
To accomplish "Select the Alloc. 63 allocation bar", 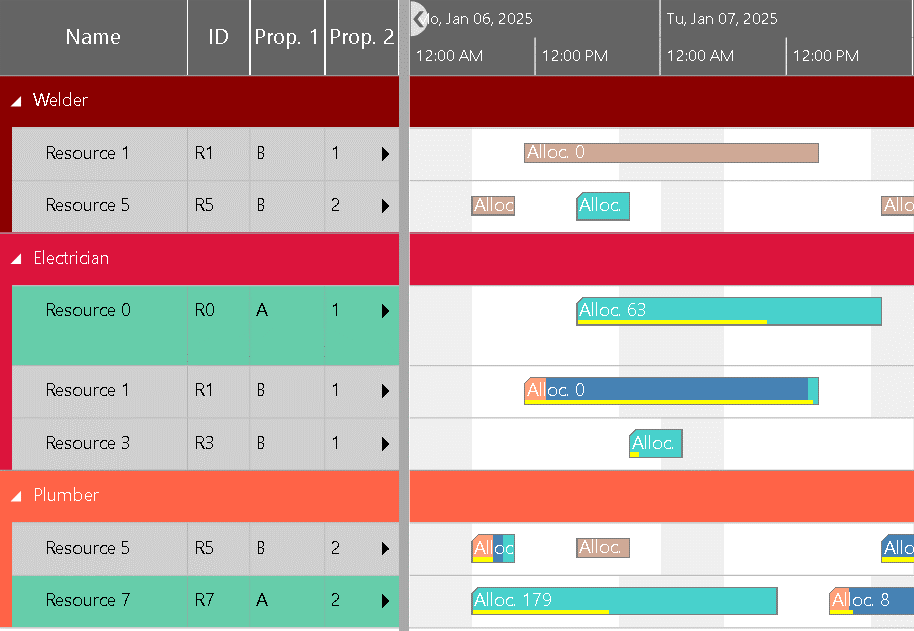I will tap(728, 310).
